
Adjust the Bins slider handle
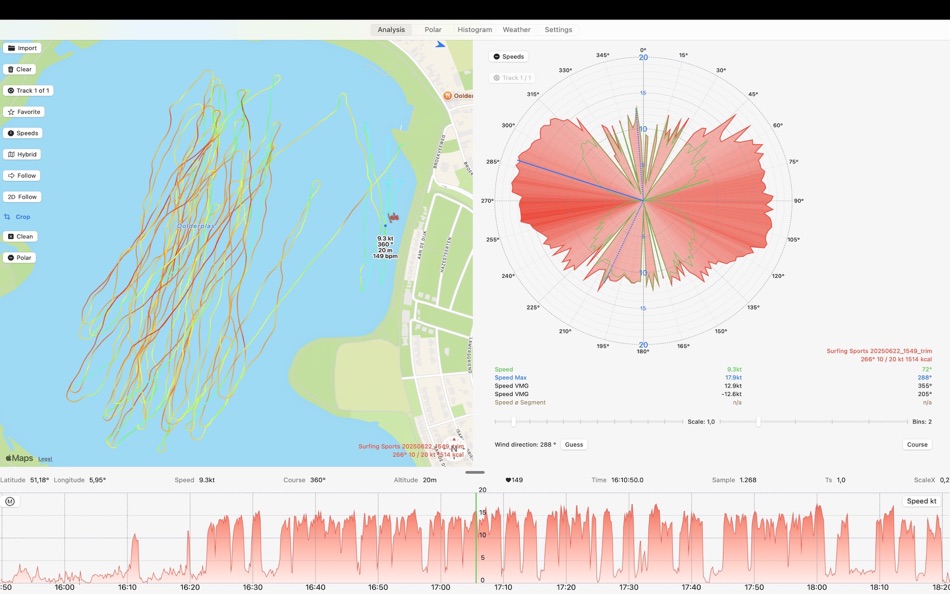click(758, 421)
